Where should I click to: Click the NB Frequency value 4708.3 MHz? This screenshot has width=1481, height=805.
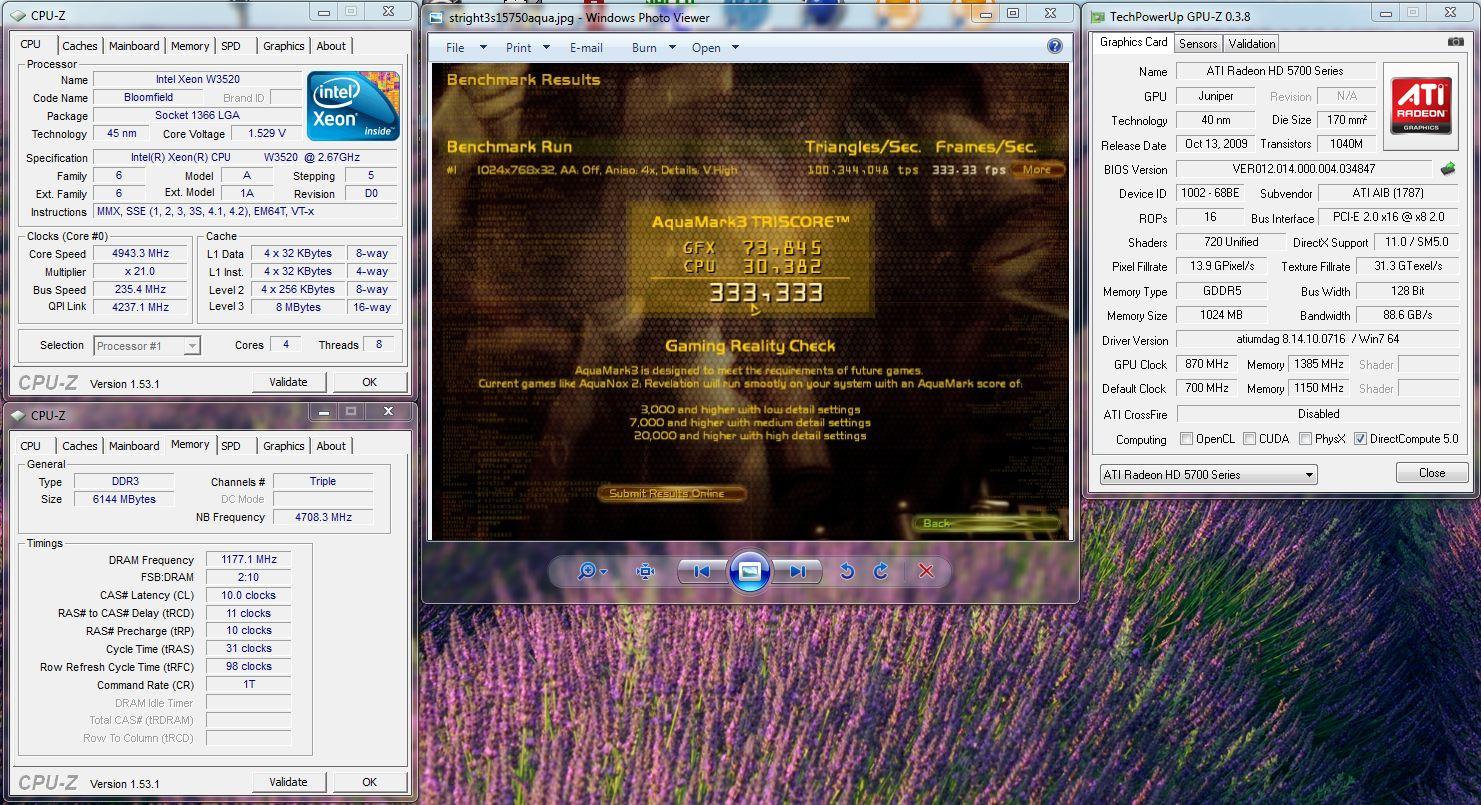pos(323,517)
